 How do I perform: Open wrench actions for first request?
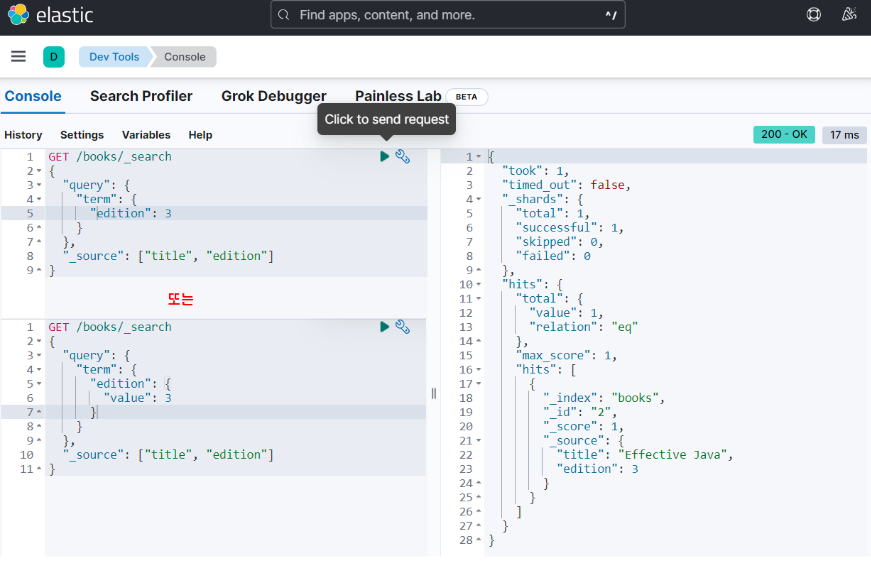[x=403, y=157]
